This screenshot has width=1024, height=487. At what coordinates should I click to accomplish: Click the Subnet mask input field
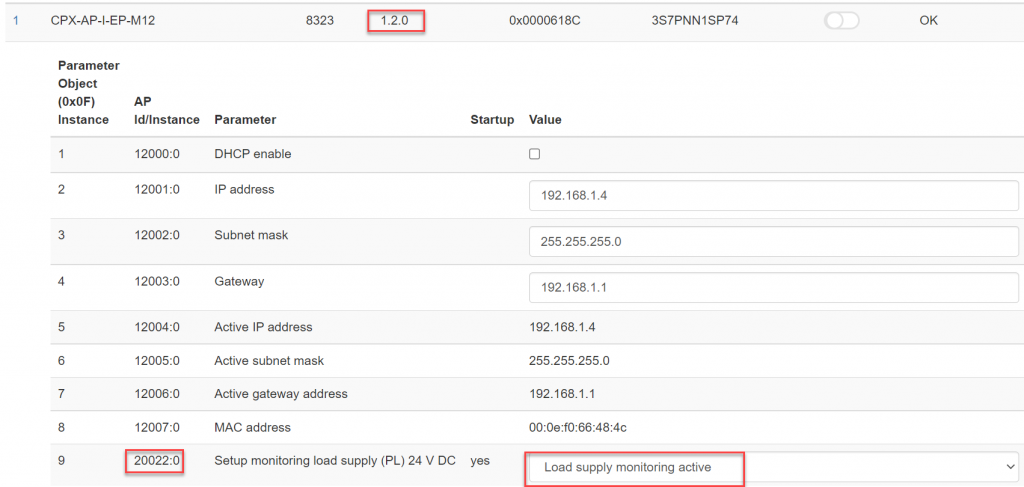pyautogui.click(x=774, y=242)
